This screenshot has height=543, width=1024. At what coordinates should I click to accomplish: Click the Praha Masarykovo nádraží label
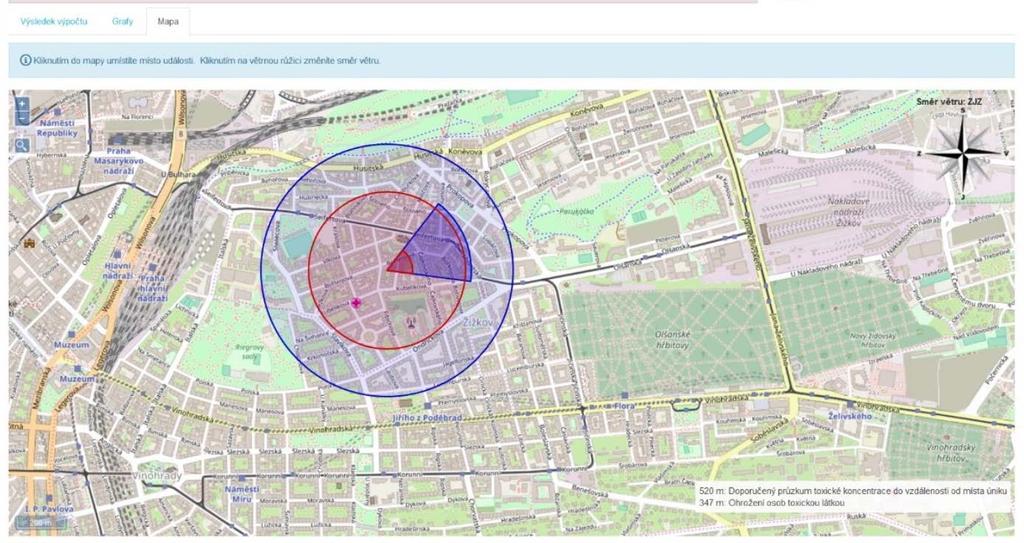[118, 161]
